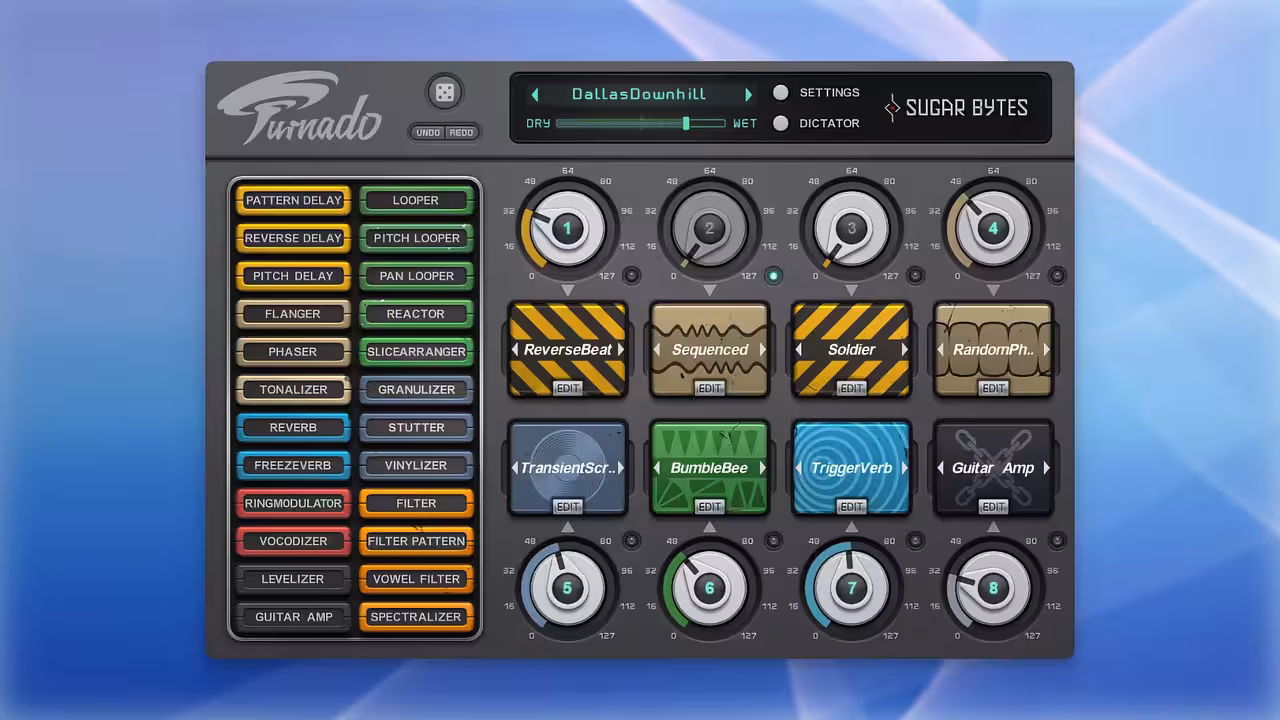Load the Granulizer effect
Screen dimensions: 1280x720
point(416,390)
